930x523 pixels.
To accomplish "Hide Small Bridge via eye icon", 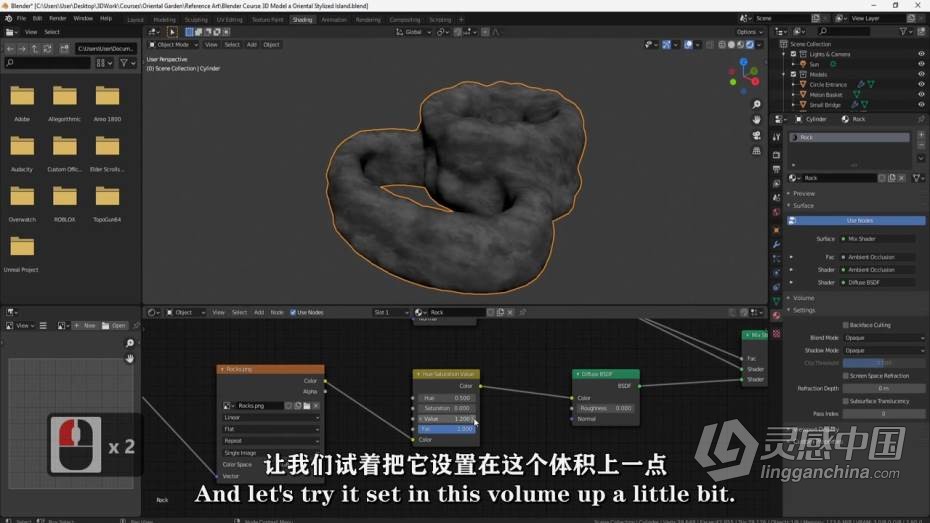I will coord(921,105).
